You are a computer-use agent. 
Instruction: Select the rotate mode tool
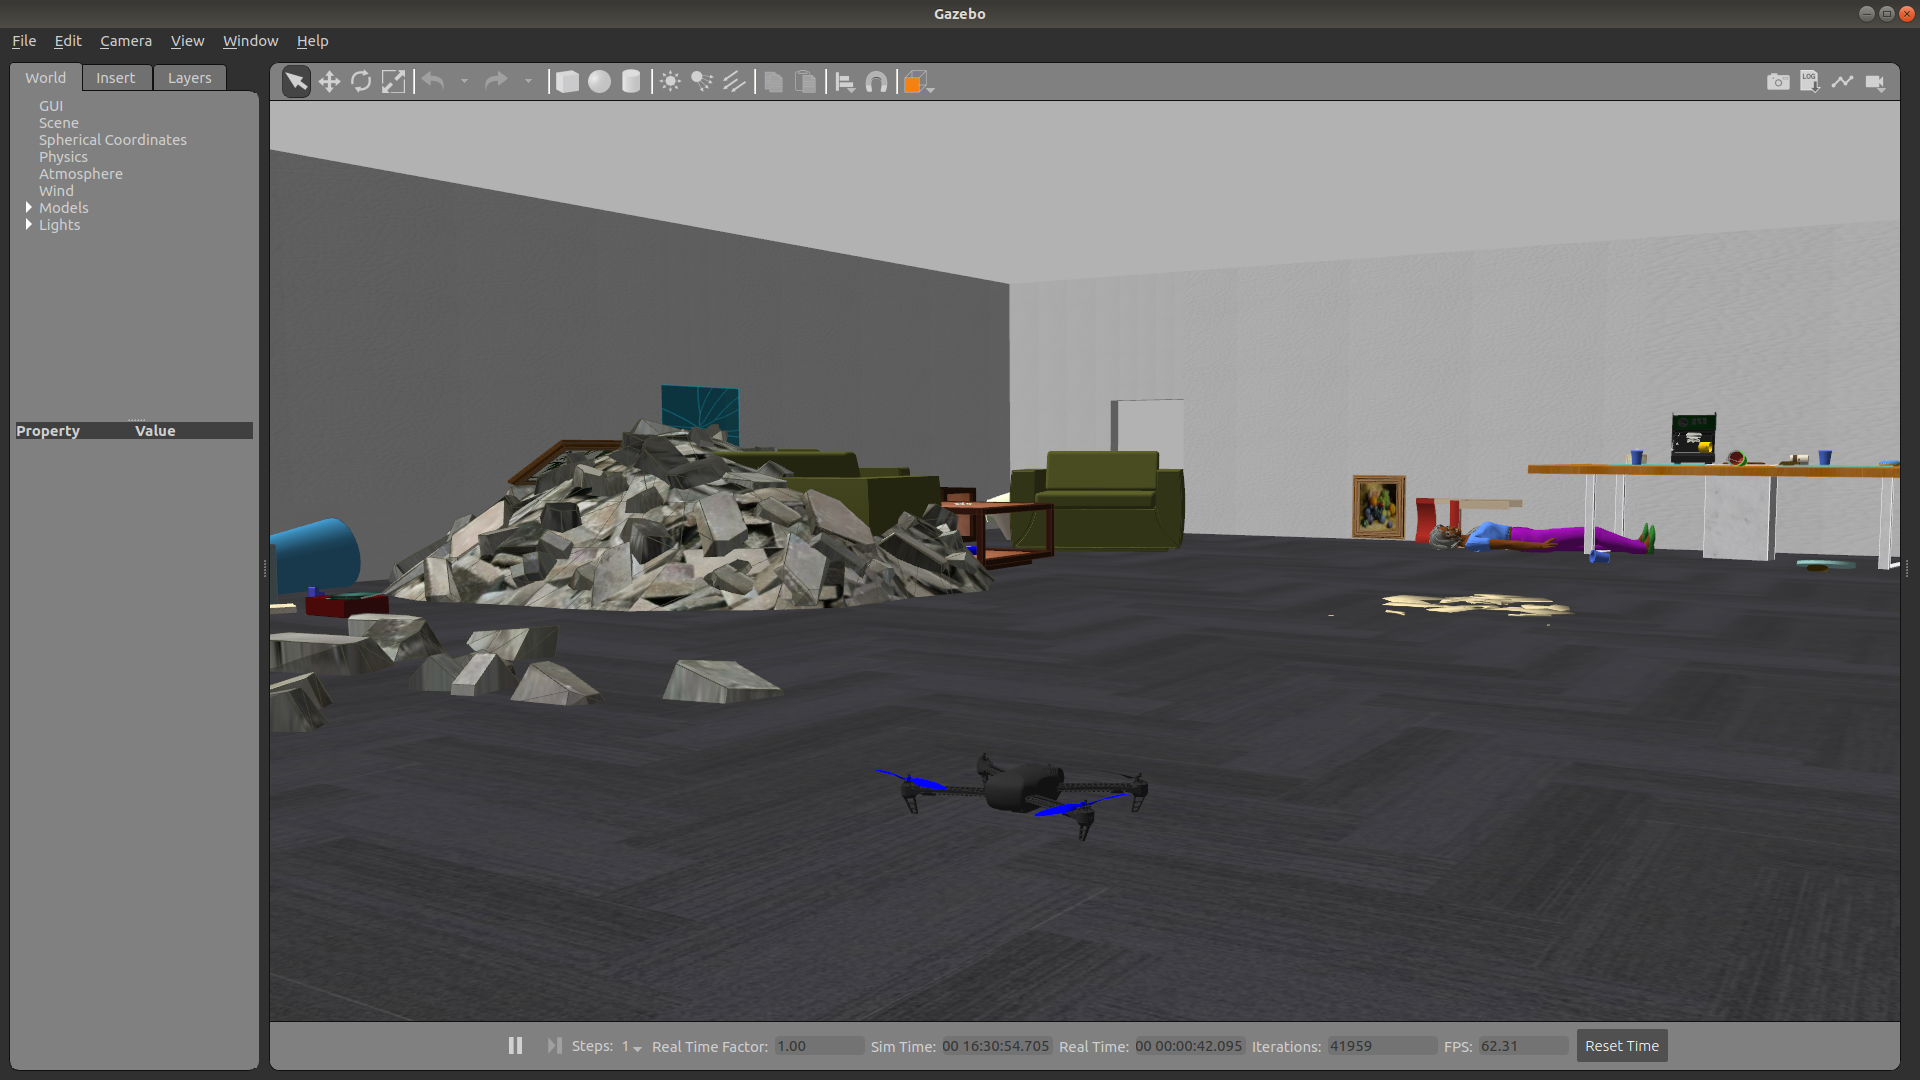361,82
